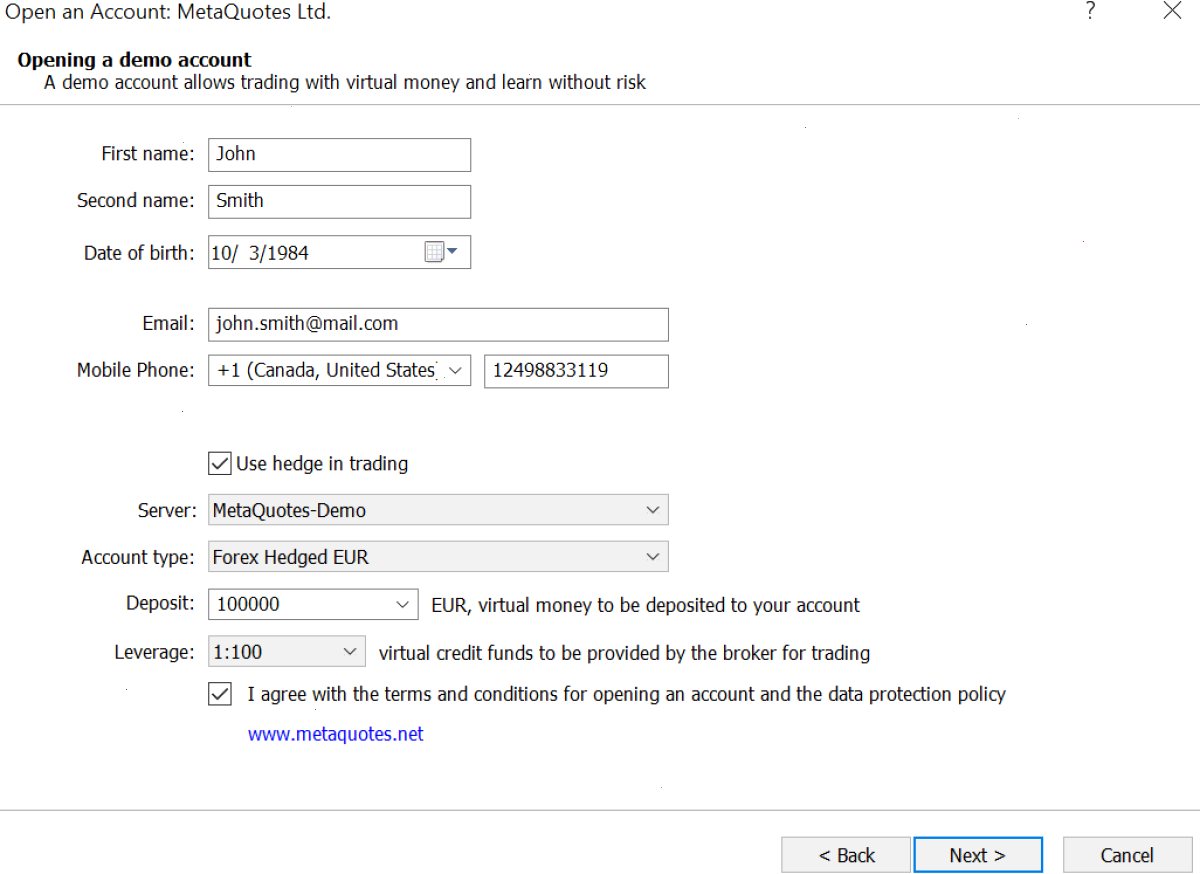Untick the terms and conditions agreement checkbox
Viewport: 1200px width, 874px height.
[x=220, y=694]
